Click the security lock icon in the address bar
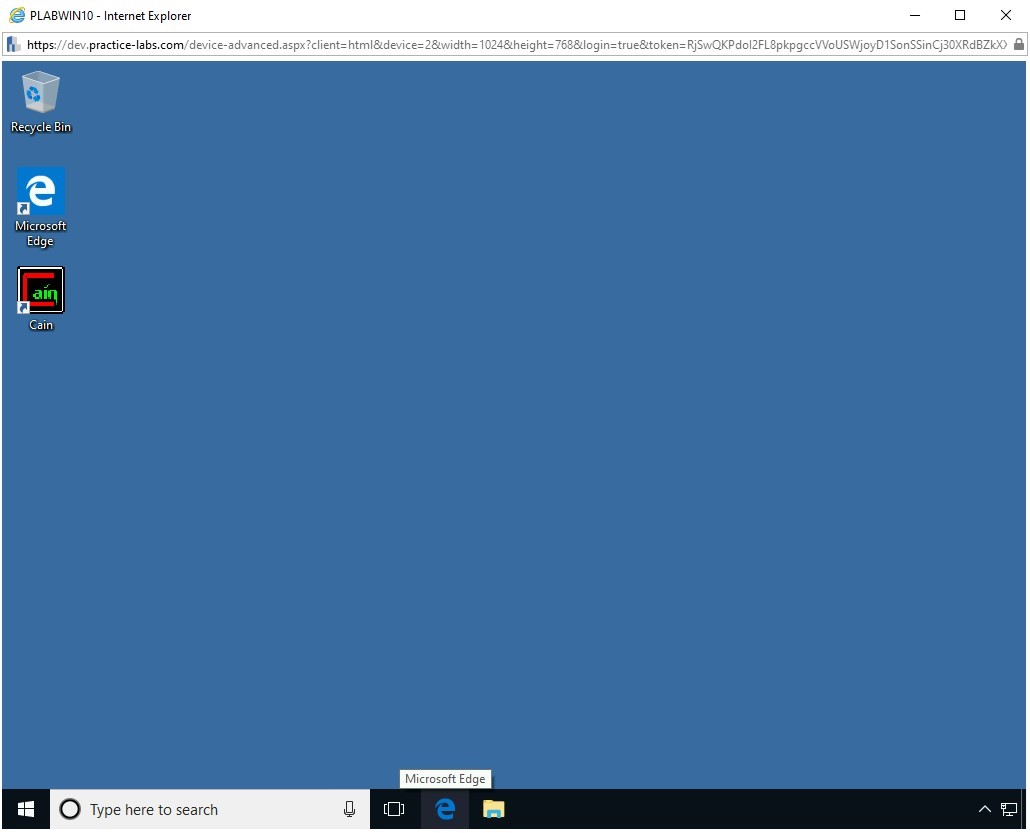 coord(1020,44)
